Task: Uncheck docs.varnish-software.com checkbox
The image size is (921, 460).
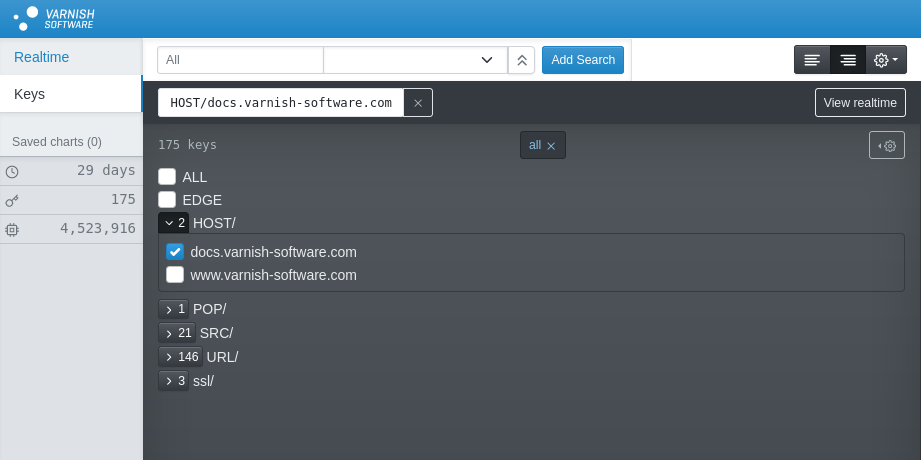Action: click(x=175, y=252)
